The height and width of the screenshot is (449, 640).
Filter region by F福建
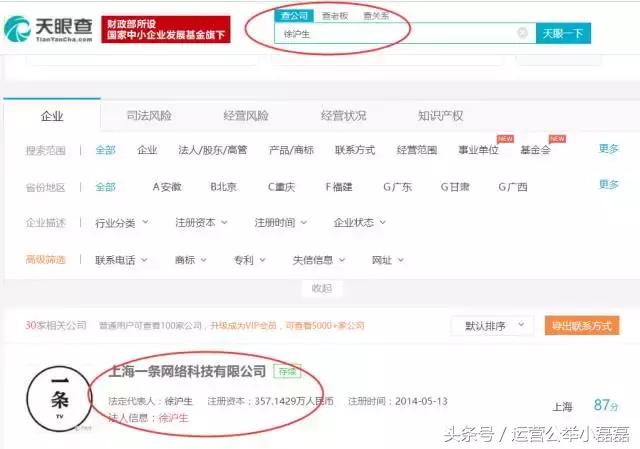click(338, 187)
